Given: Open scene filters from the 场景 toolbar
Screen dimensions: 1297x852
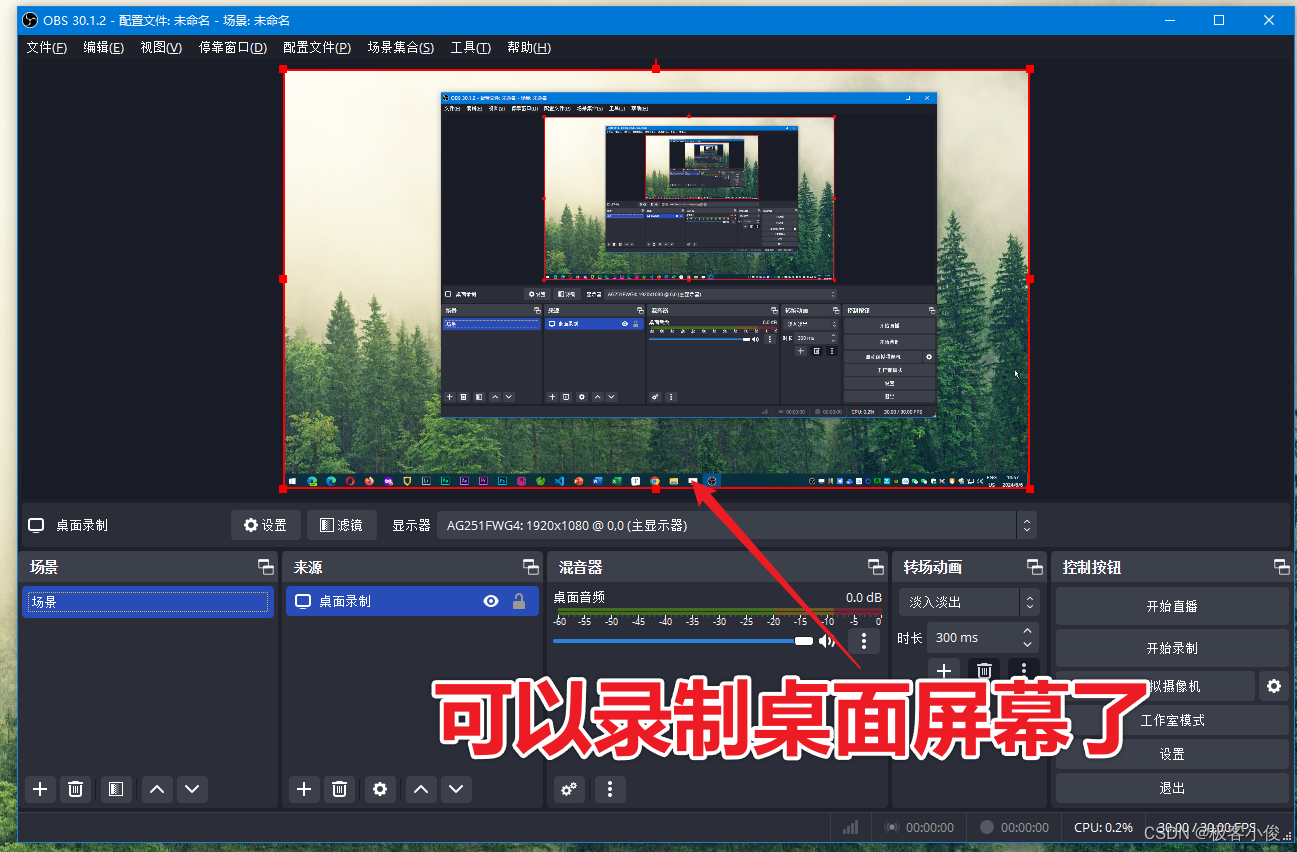Looking at the screenshot, I should pyautogui.click(x=116, y=789).
